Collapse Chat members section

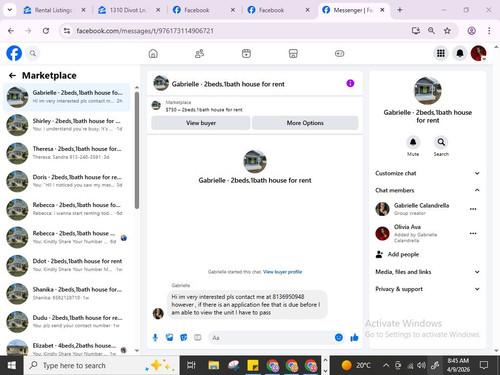[428, 190]
